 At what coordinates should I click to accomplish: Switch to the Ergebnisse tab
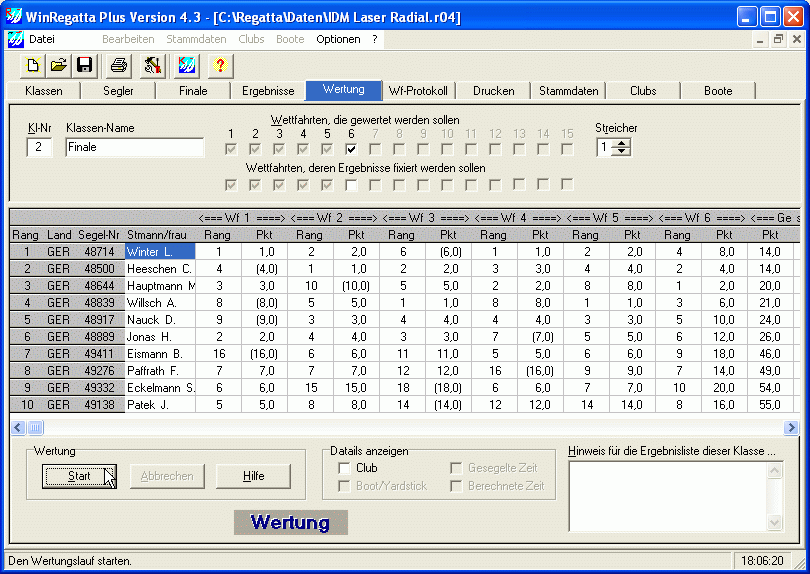[268, 91]
